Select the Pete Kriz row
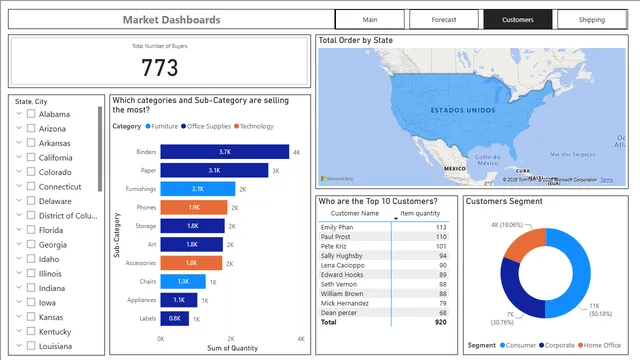 point(384,246)
